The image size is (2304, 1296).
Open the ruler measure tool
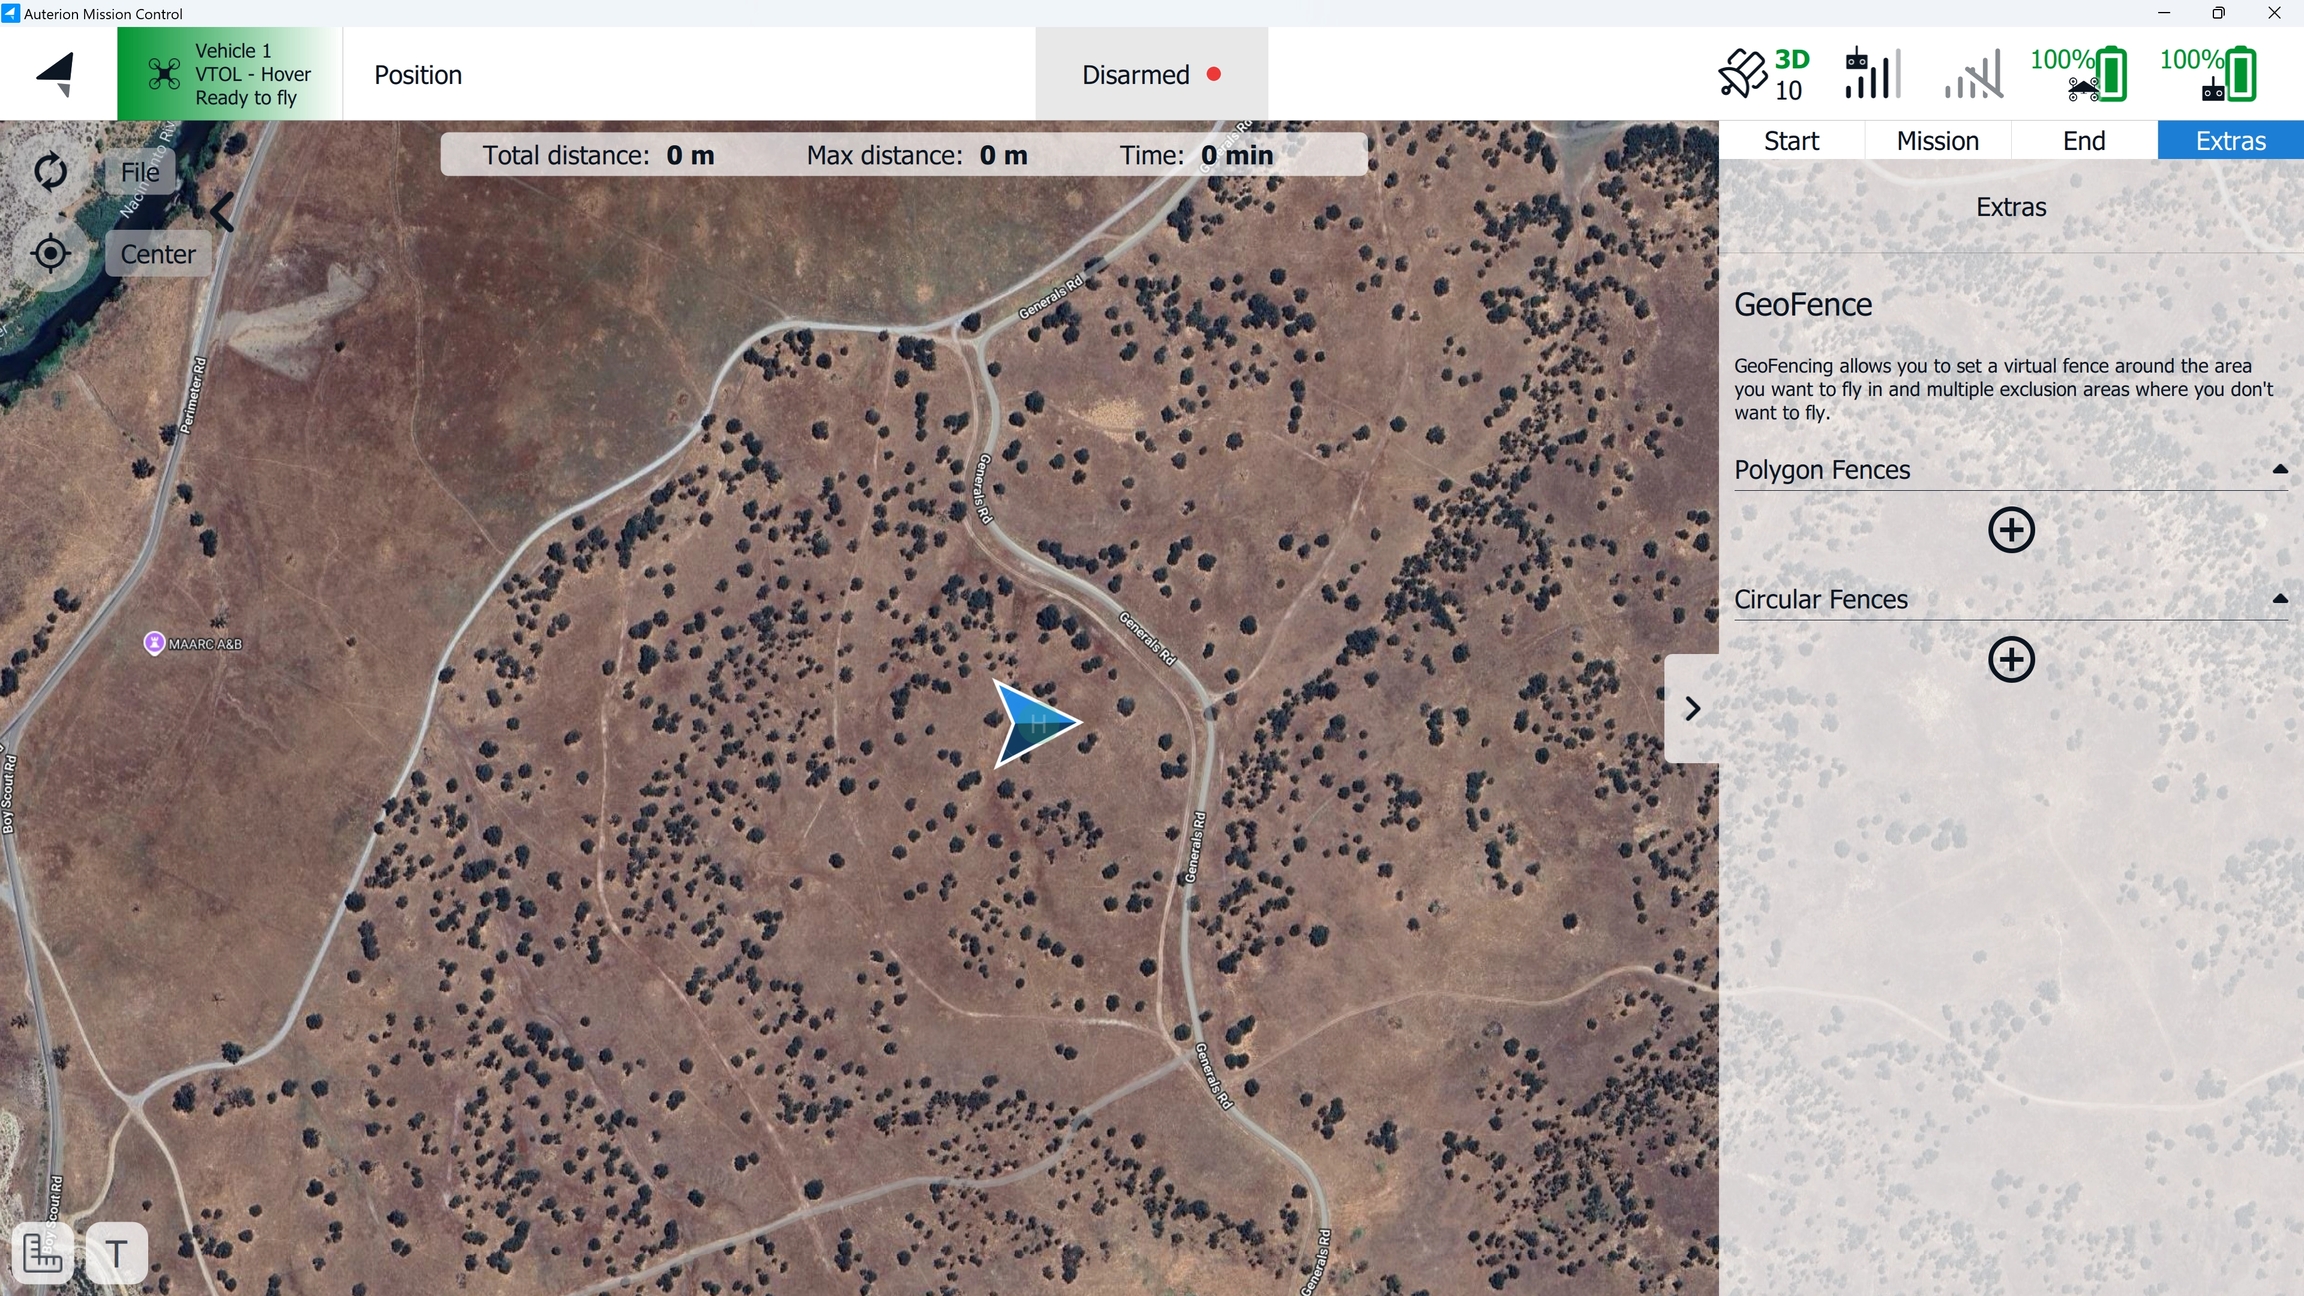point(42,1252)
